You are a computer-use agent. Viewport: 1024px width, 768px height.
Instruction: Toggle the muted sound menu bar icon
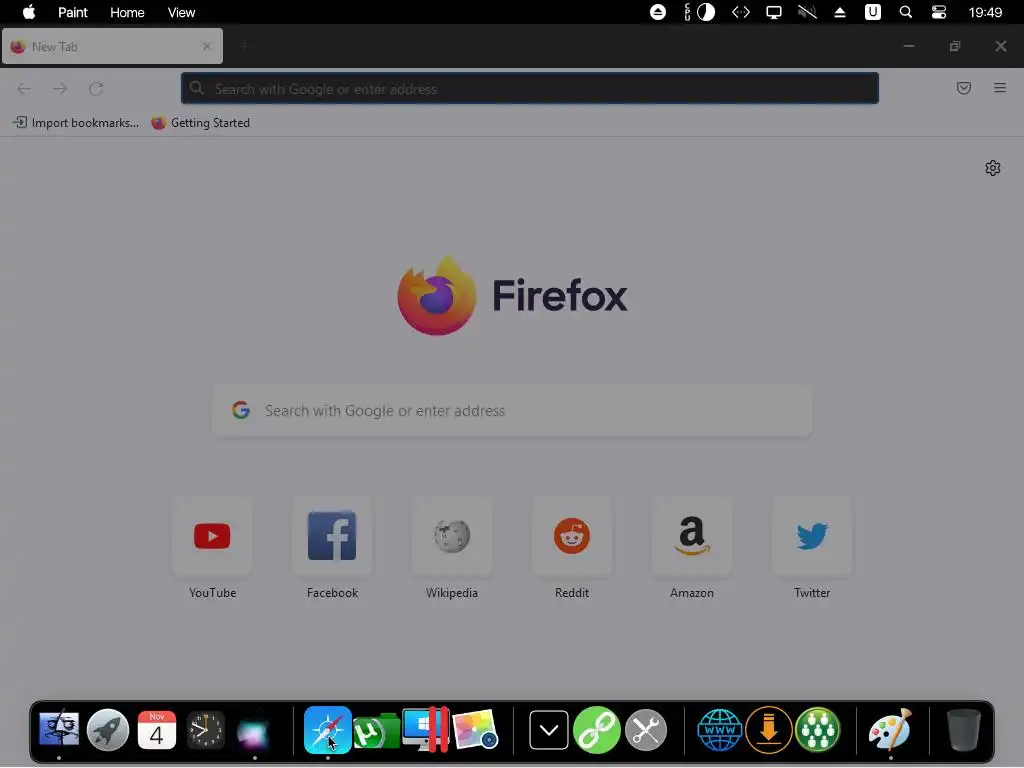tap(807, 12)
